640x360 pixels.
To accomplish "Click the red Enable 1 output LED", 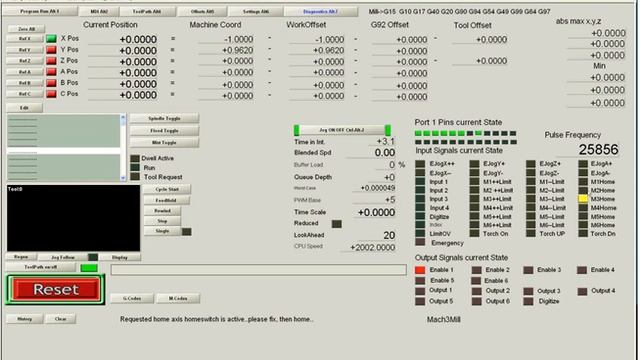I will click(420, 270).
